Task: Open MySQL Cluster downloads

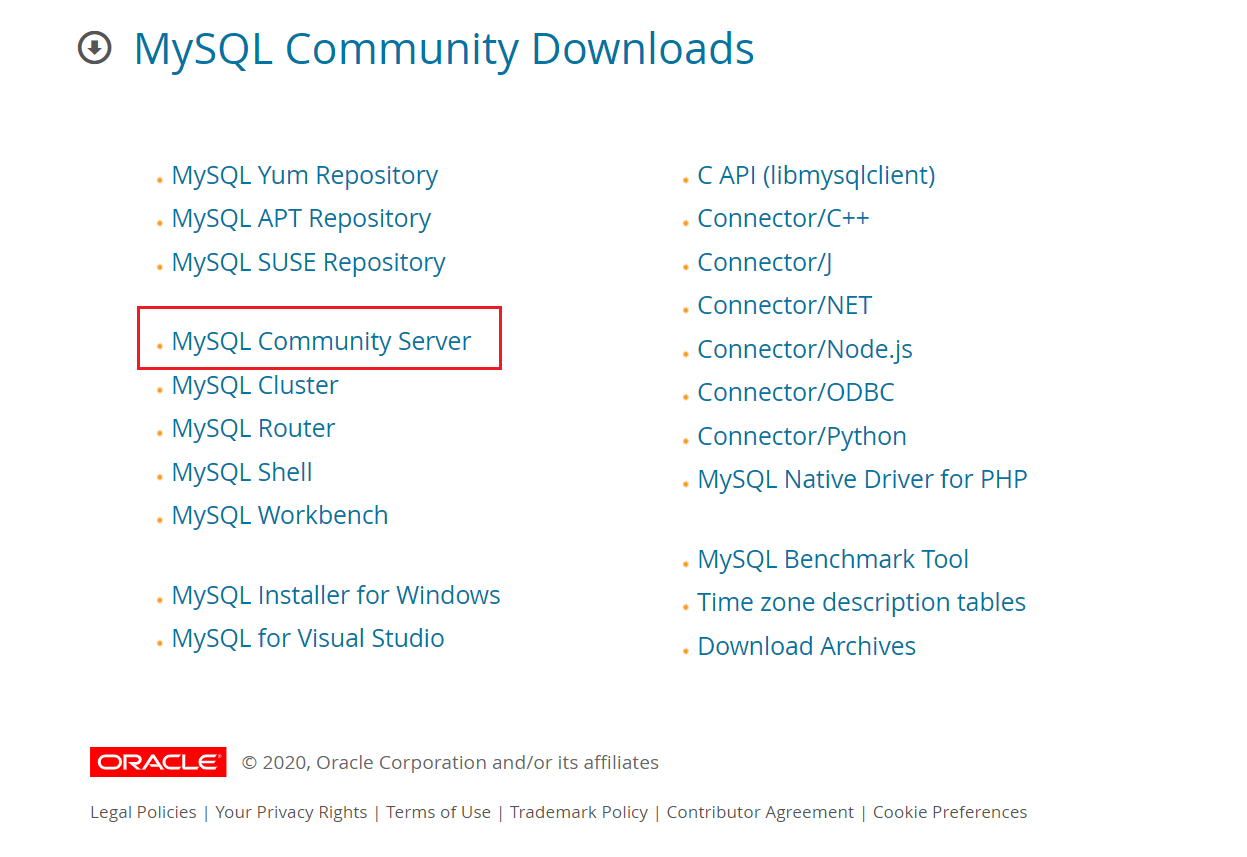Action: [x=254, y=384]
